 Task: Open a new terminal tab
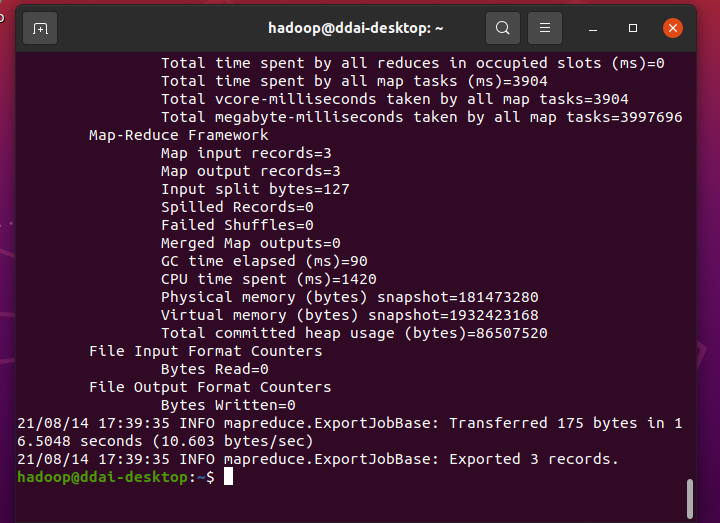pos(40,28)
